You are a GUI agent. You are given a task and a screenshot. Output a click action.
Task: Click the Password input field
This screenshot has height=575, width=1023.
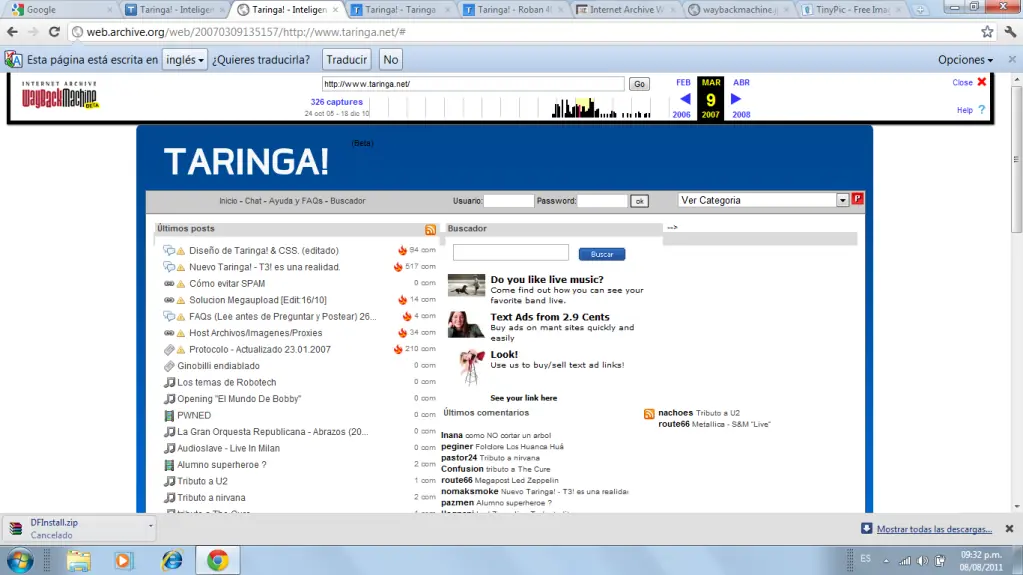(x=602, y=201)
